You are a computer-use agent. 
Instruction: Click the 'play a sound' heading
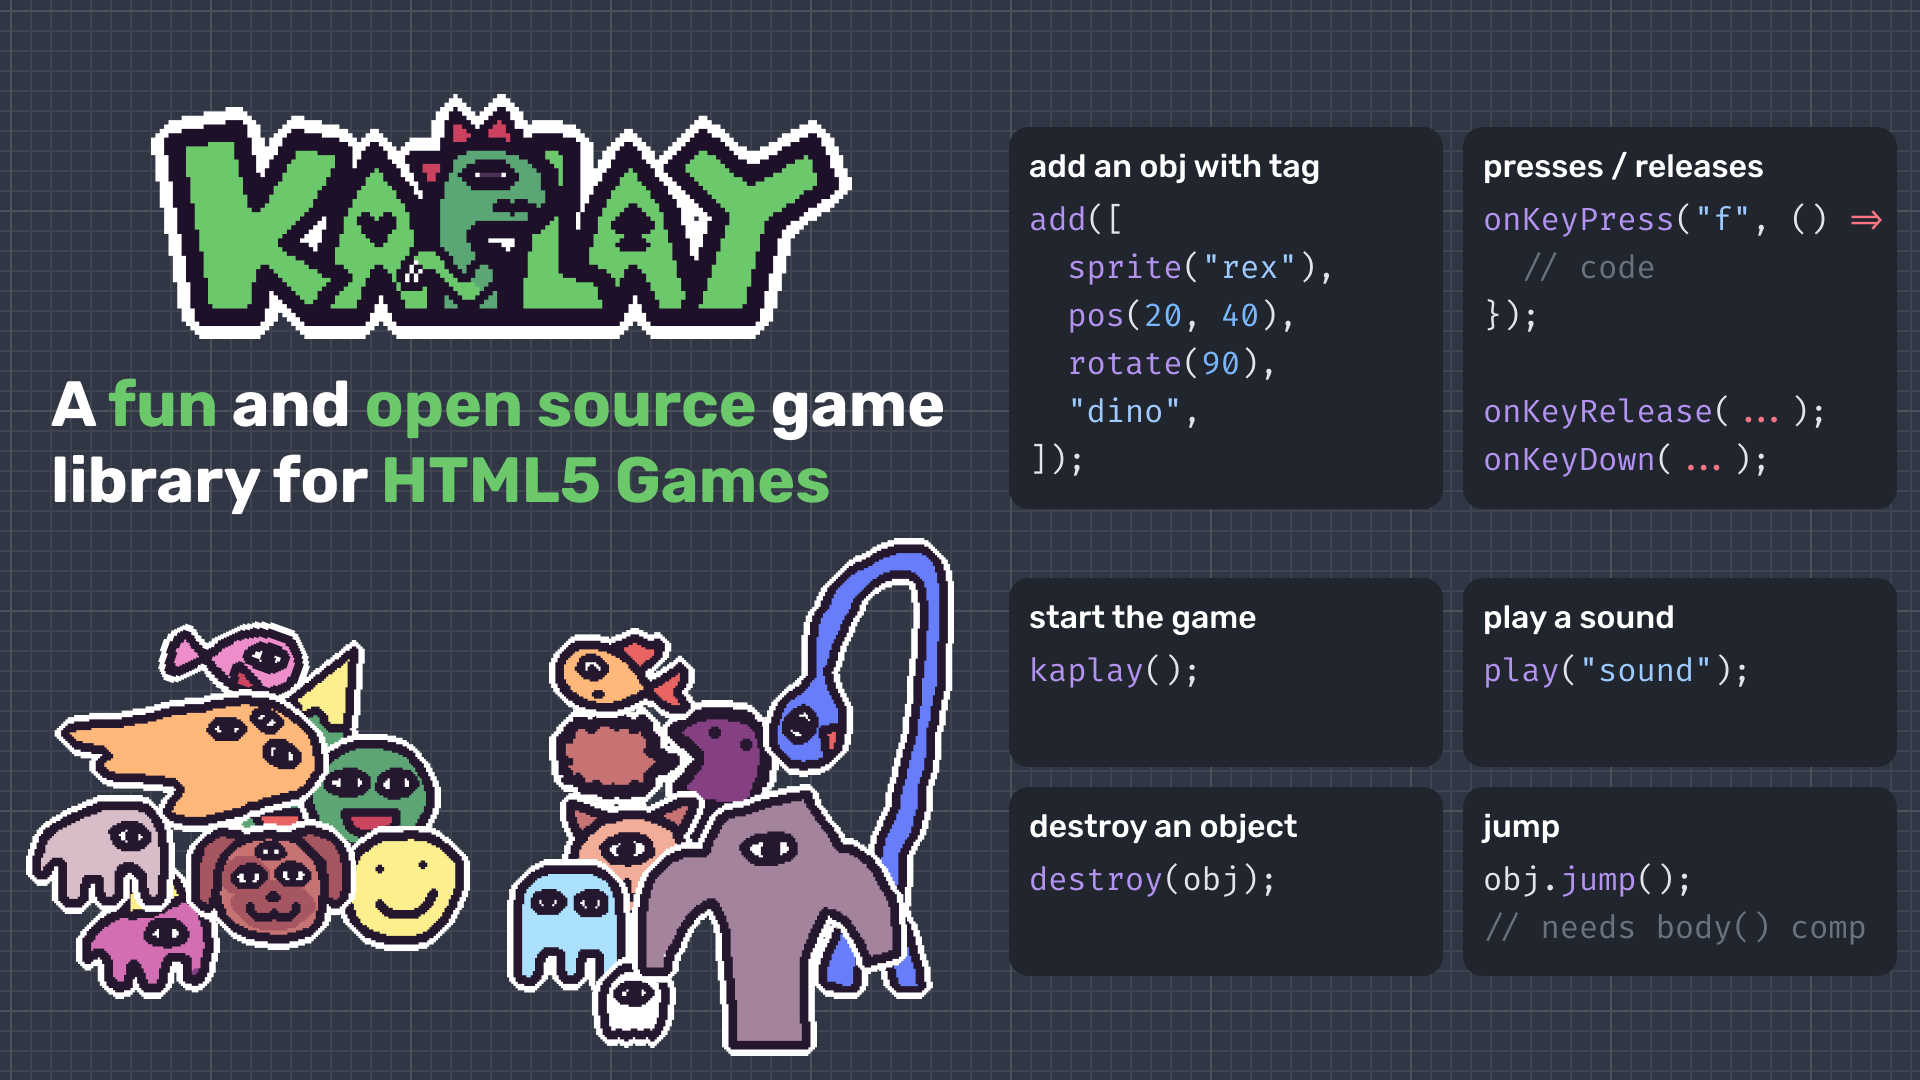(1578, 617)
